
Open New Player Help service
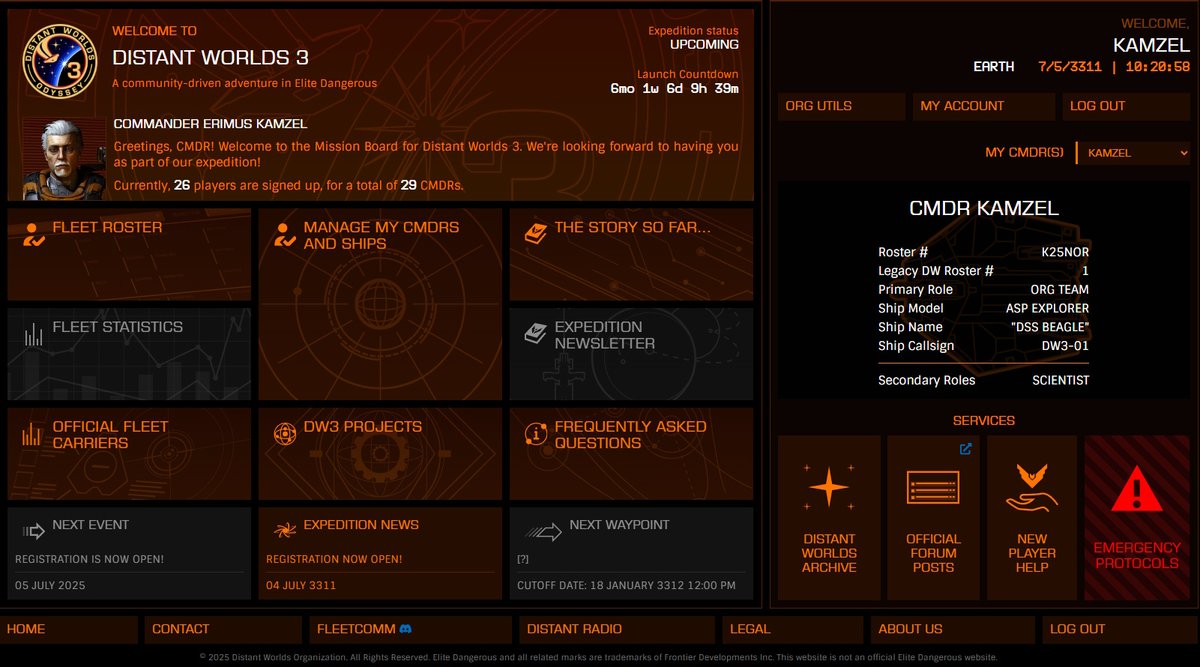[1032, 517]
